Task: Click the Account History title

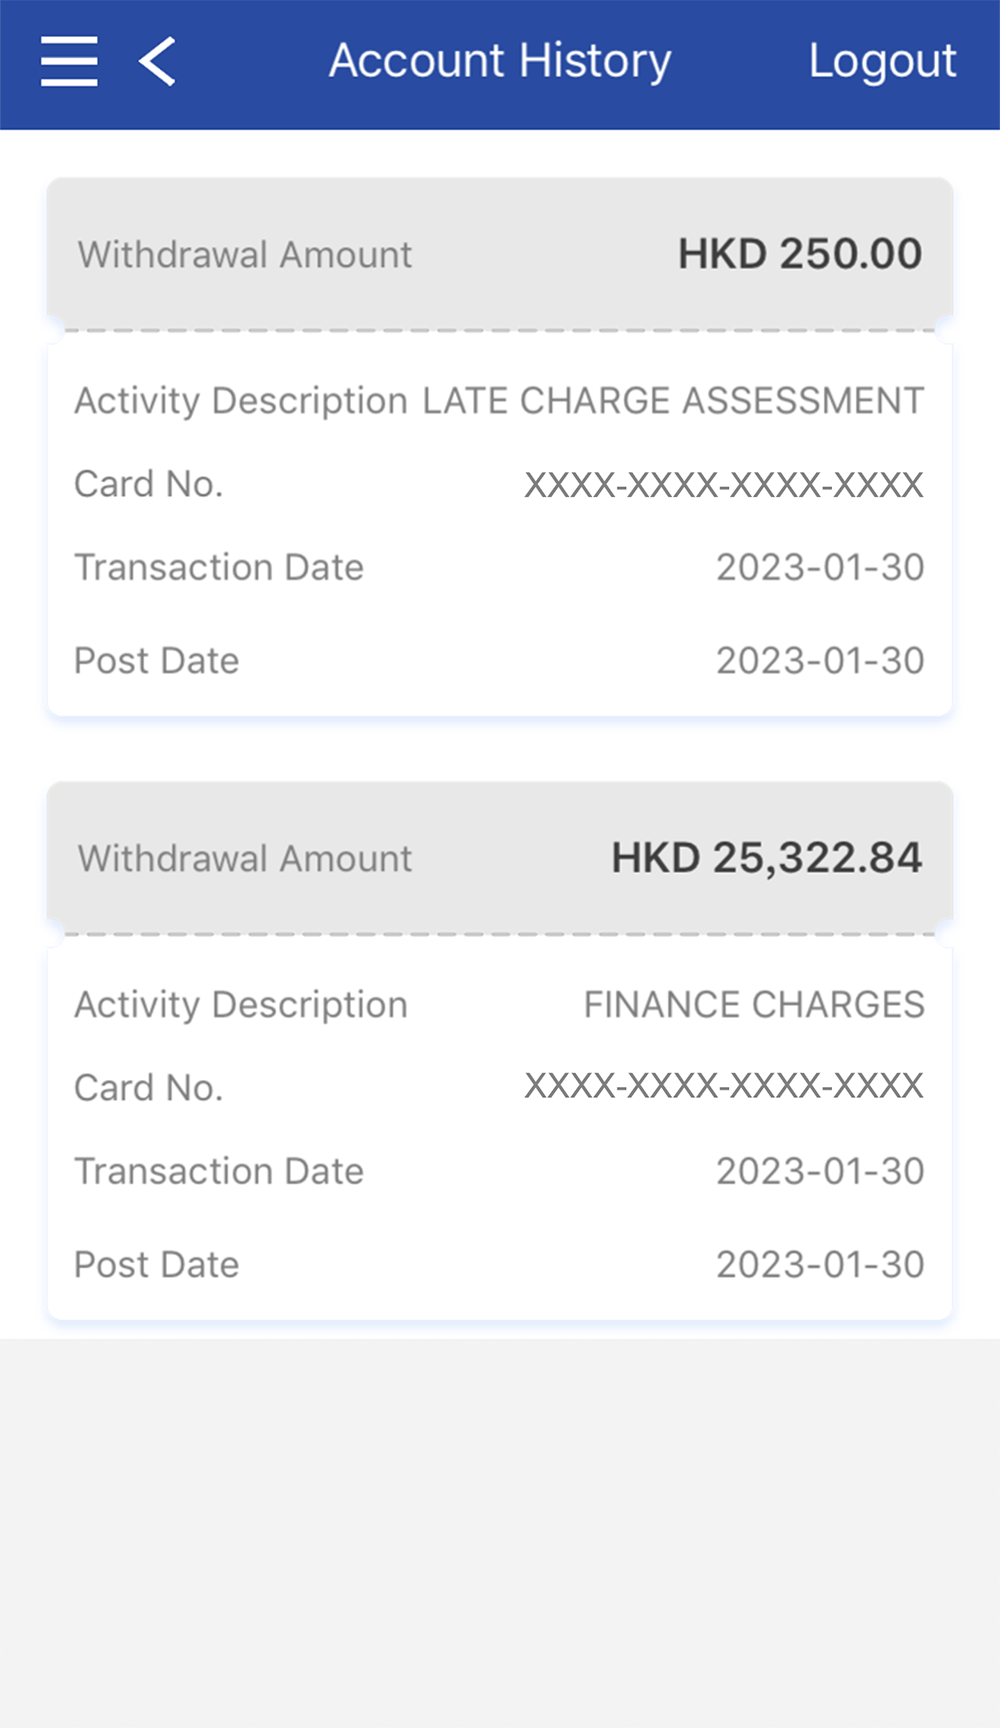Action: point(500,61)
